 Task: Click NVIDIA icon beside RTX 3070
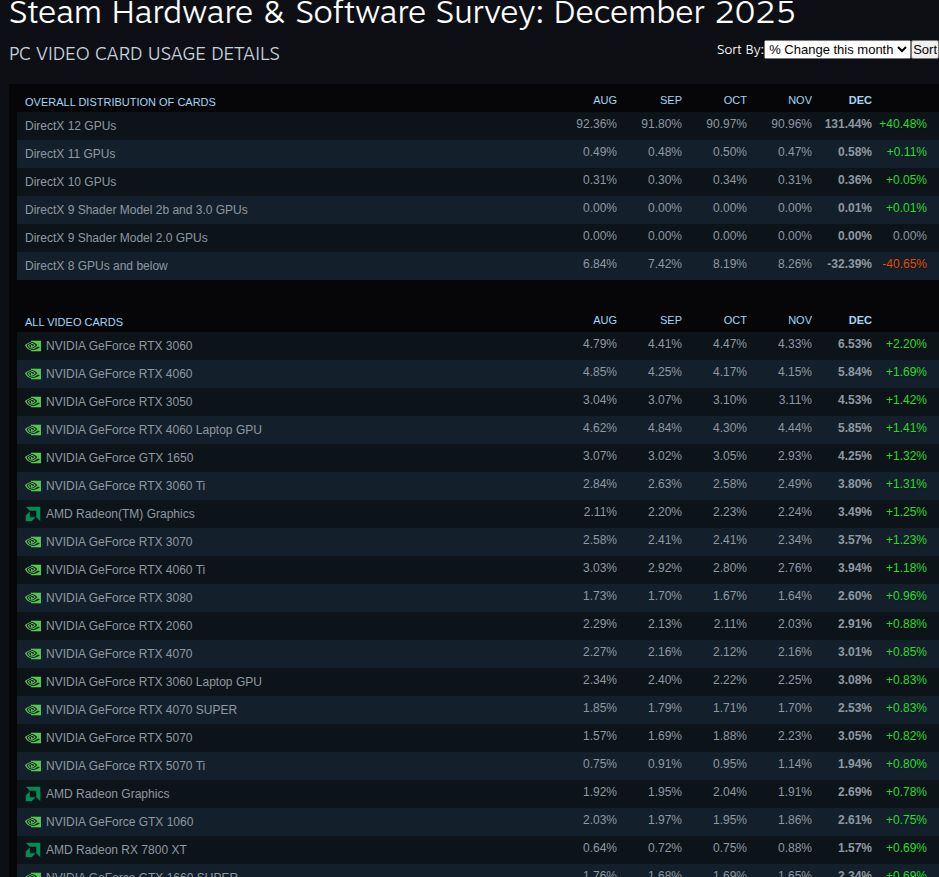[x=33, y=542]
